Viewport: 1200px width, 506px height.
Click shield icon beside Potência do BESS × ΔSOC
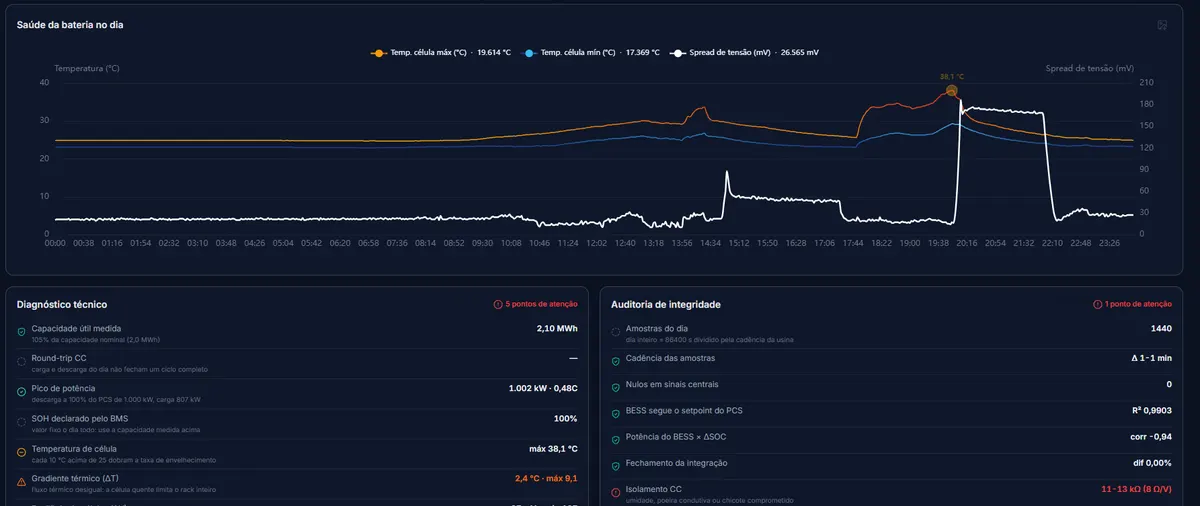(x=616, y=441)
